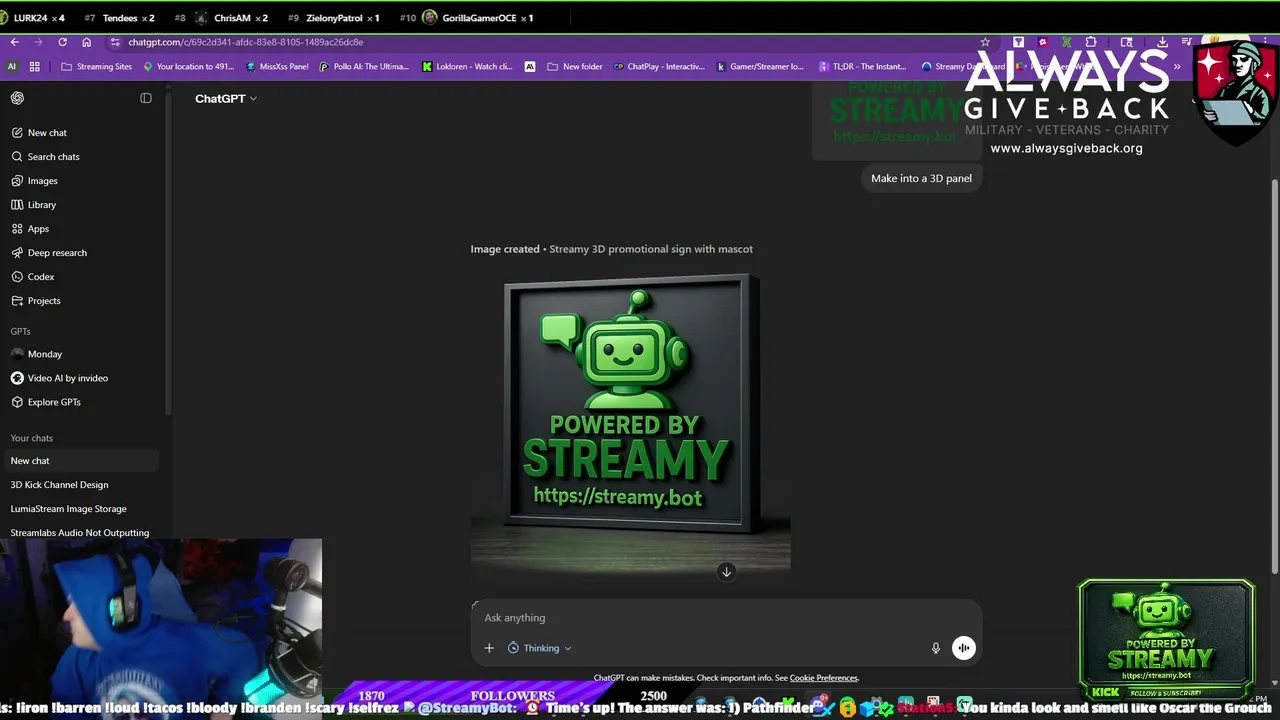Collapse the Your chats section heading
This screenshot has height=720, width=1280.
pos(31,438)
